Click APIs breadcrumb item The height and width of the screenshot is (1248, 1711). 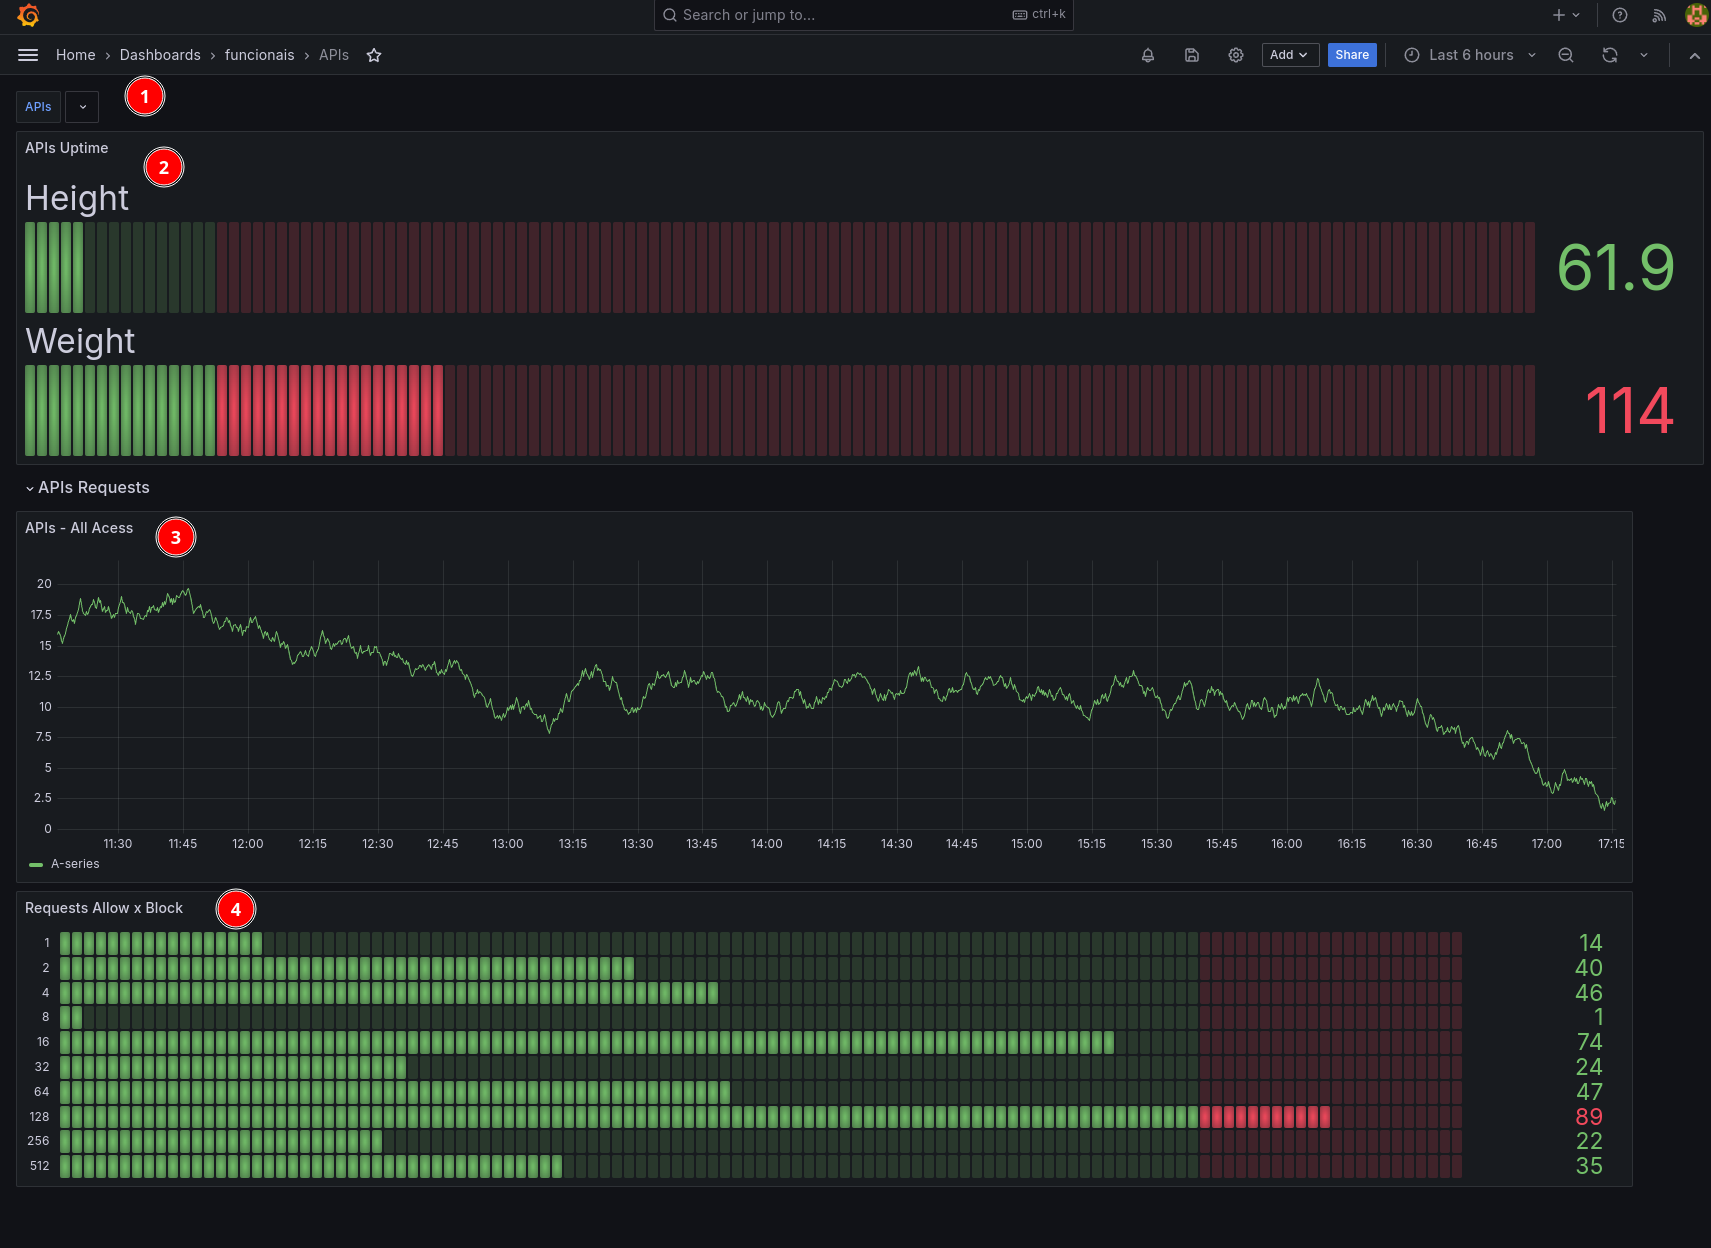tap(334, 55)
